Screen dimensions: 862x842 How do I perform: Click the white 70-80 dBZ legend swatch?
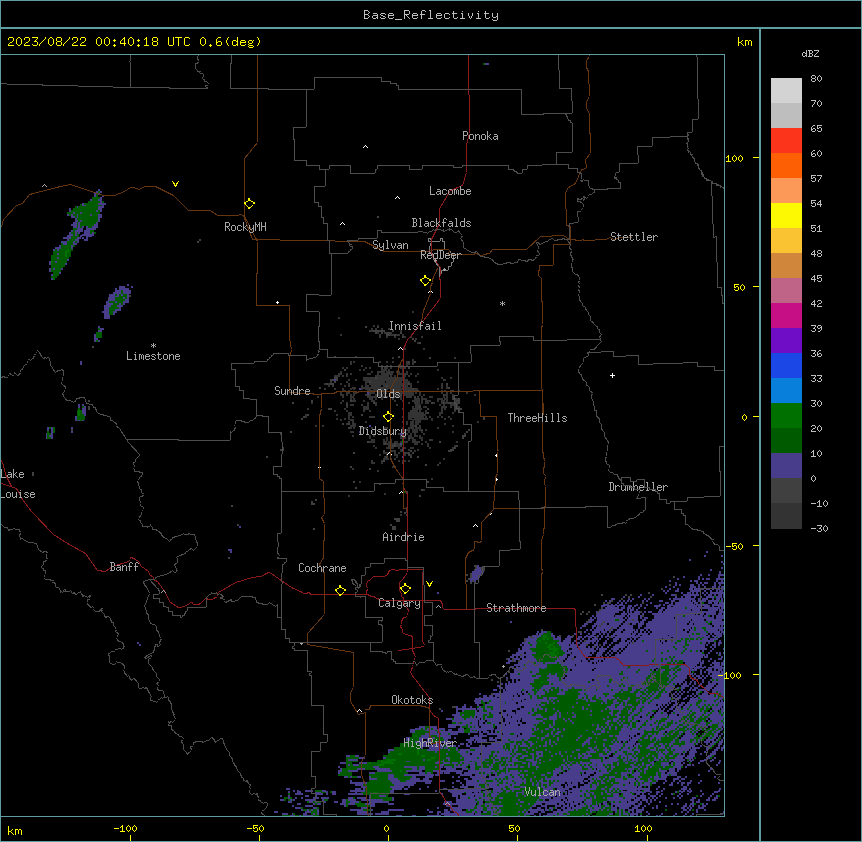(x=786, y=91)
